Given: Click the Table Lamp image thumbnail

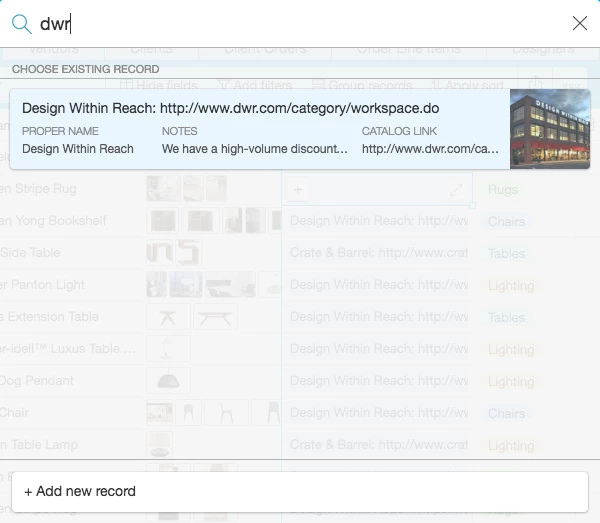Looking at the screenshot, I should pyautogui.click(x=160, y=445).
